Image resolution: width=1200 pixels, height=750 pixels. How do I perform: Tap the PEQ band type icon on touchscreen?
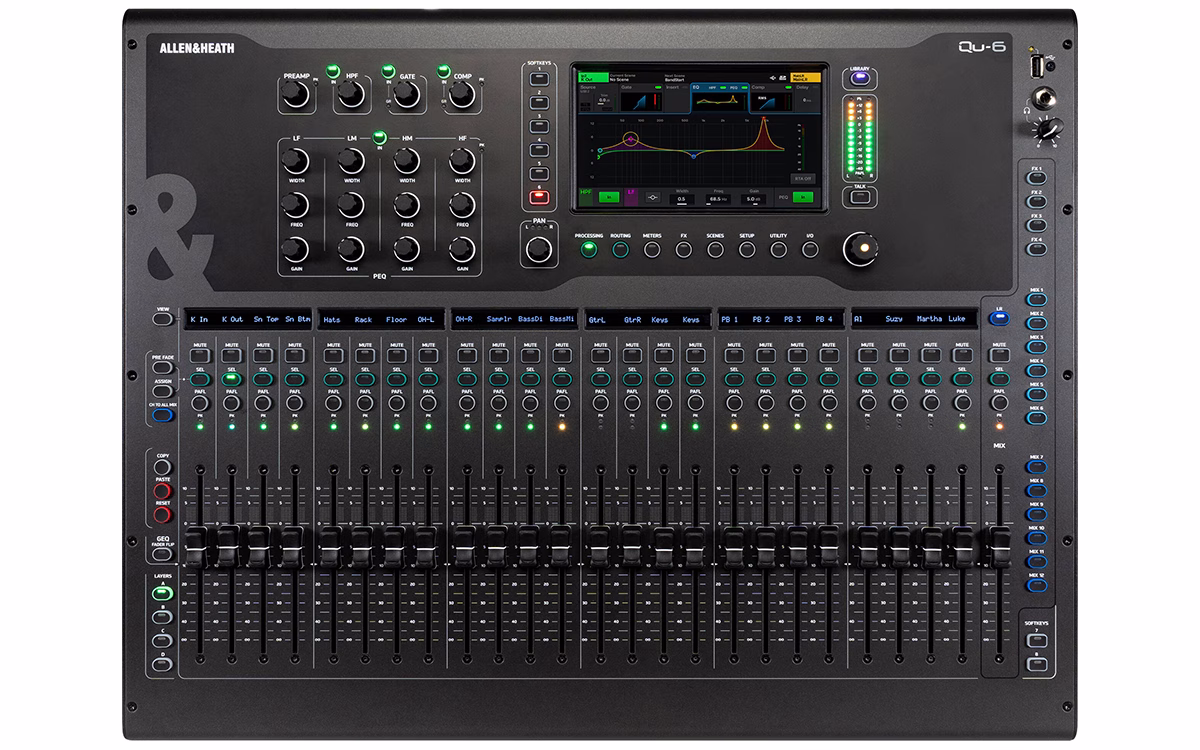pyautogui.click(x=652, y=198)
